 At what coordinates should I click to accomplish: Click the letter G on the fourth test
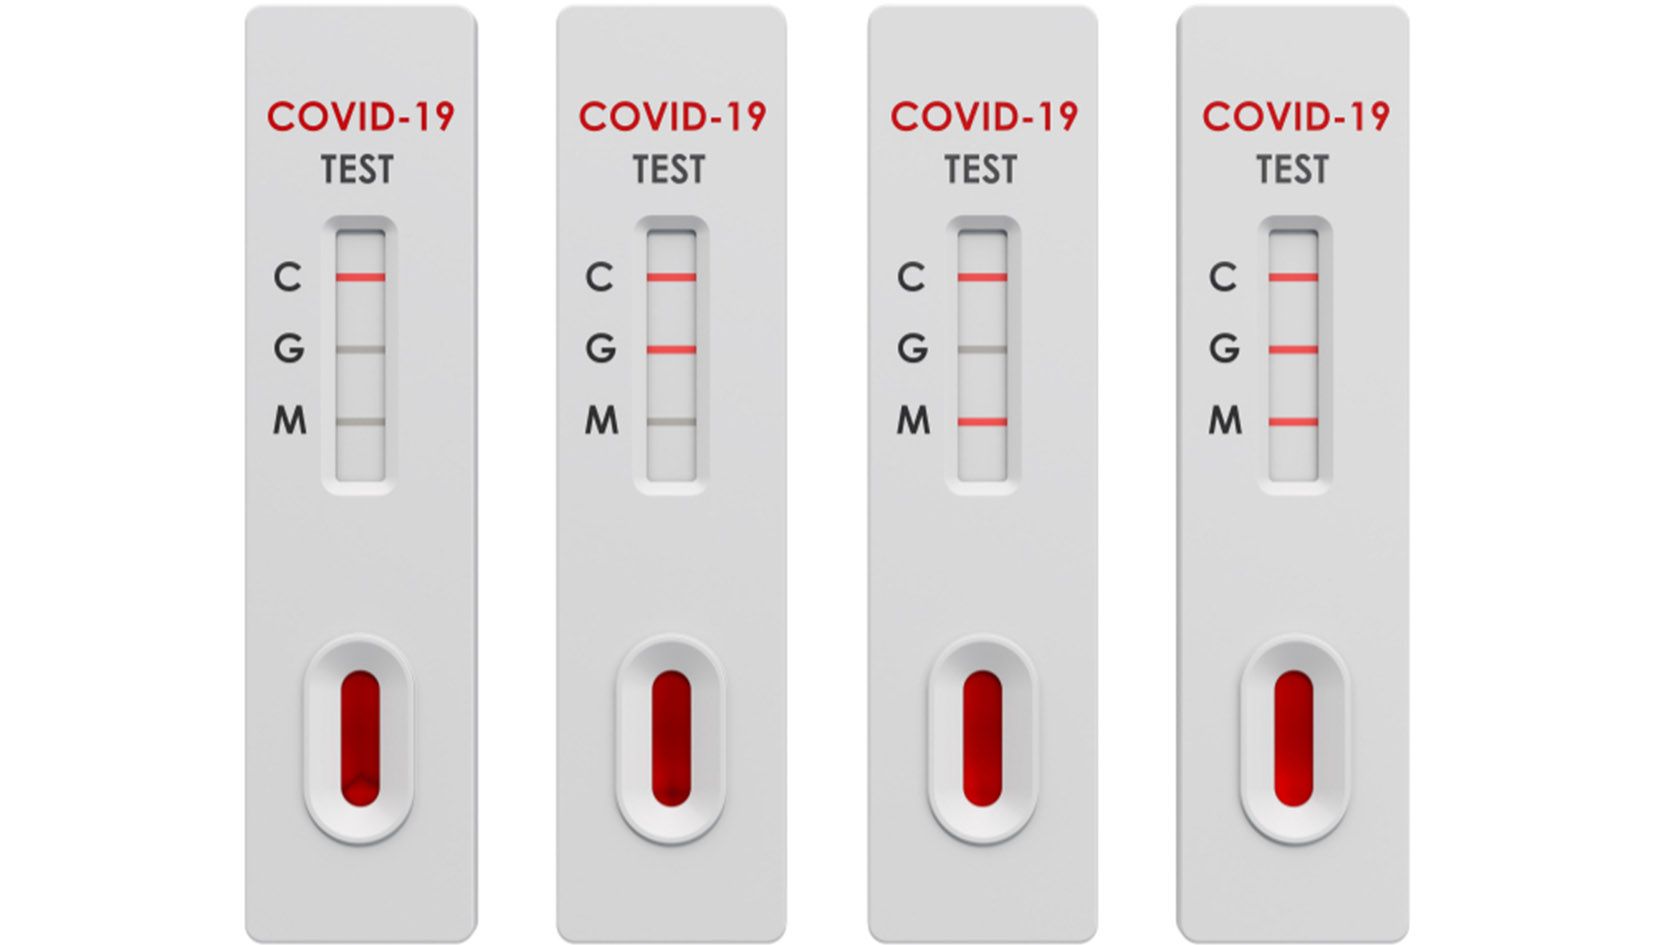click(x=1224, y=349)
